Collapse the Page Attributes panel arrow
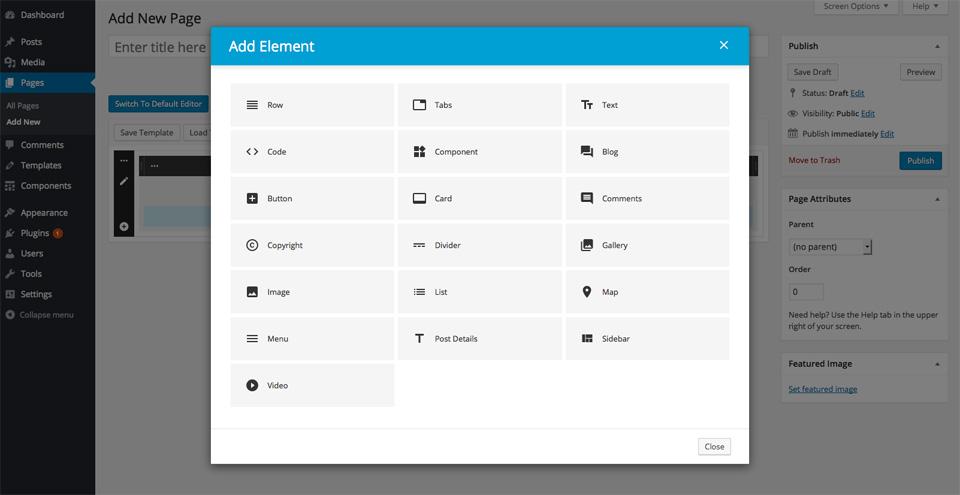Image resolution: width=960 pixels, height=495 pixels. [937, 199]
